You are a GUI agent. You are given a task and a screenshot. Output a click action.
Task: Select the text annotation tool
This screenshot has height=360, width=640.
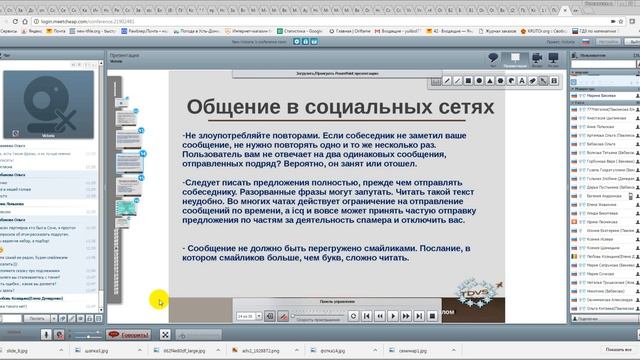[522, 81]
